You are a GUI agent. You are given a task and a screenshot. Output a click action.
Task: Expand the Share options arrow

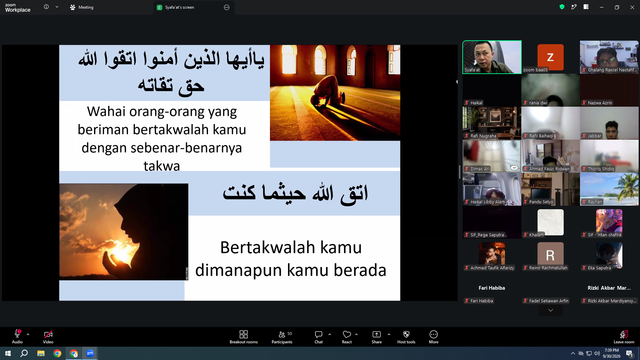tap(389, 334)
